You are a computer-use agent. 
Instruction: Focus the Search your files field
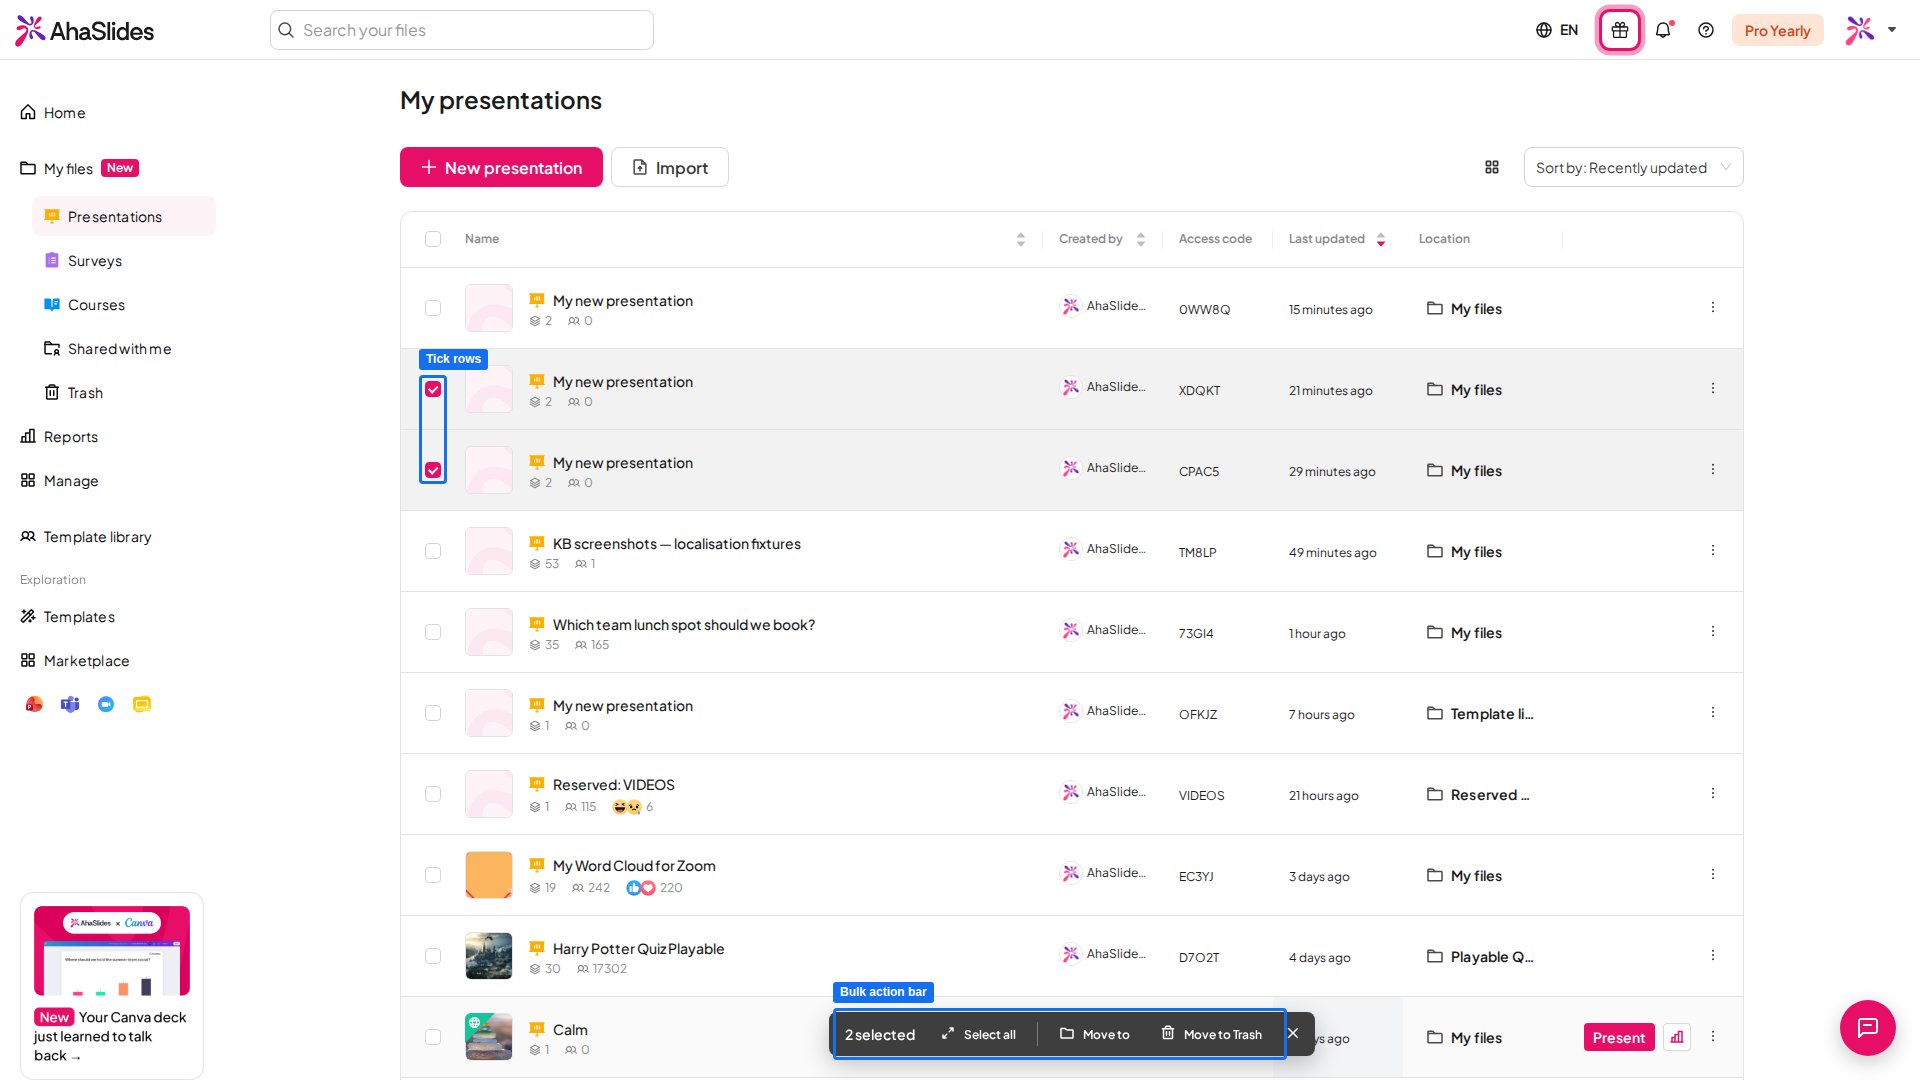462,30
